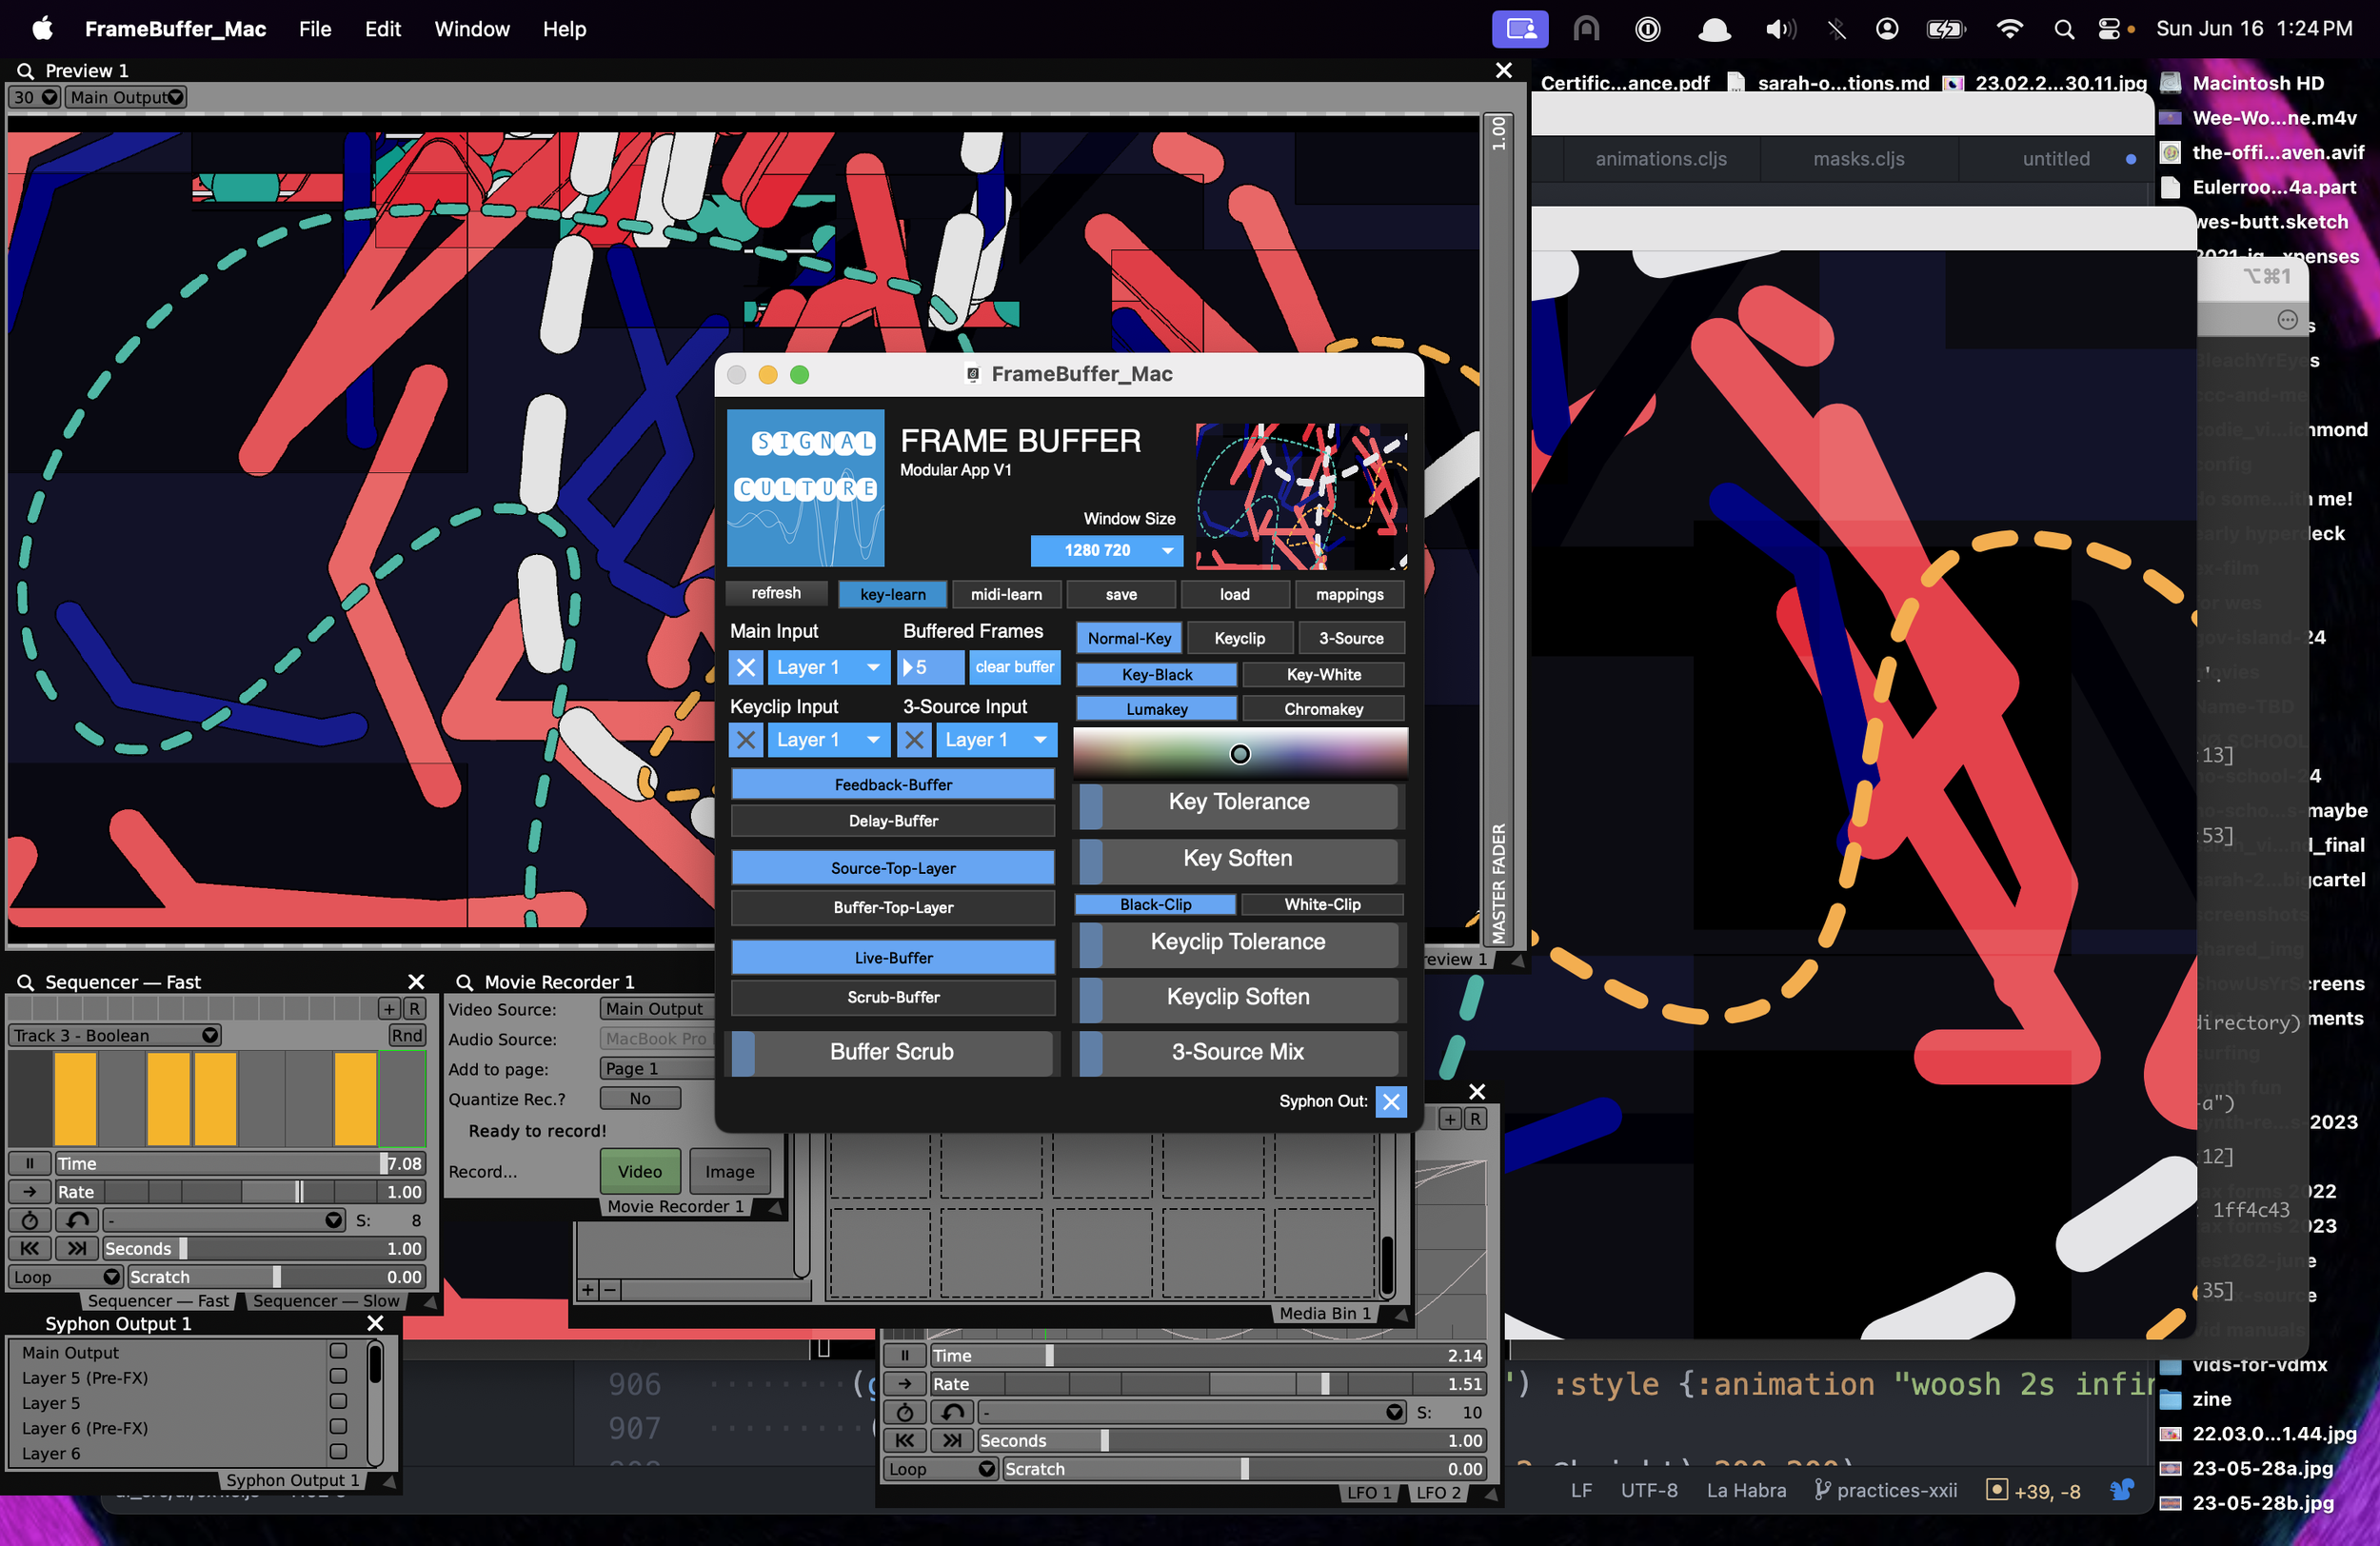Skip to next step in LFO panel
Screen dimensions: 2380x1546
coord(952,1440)
